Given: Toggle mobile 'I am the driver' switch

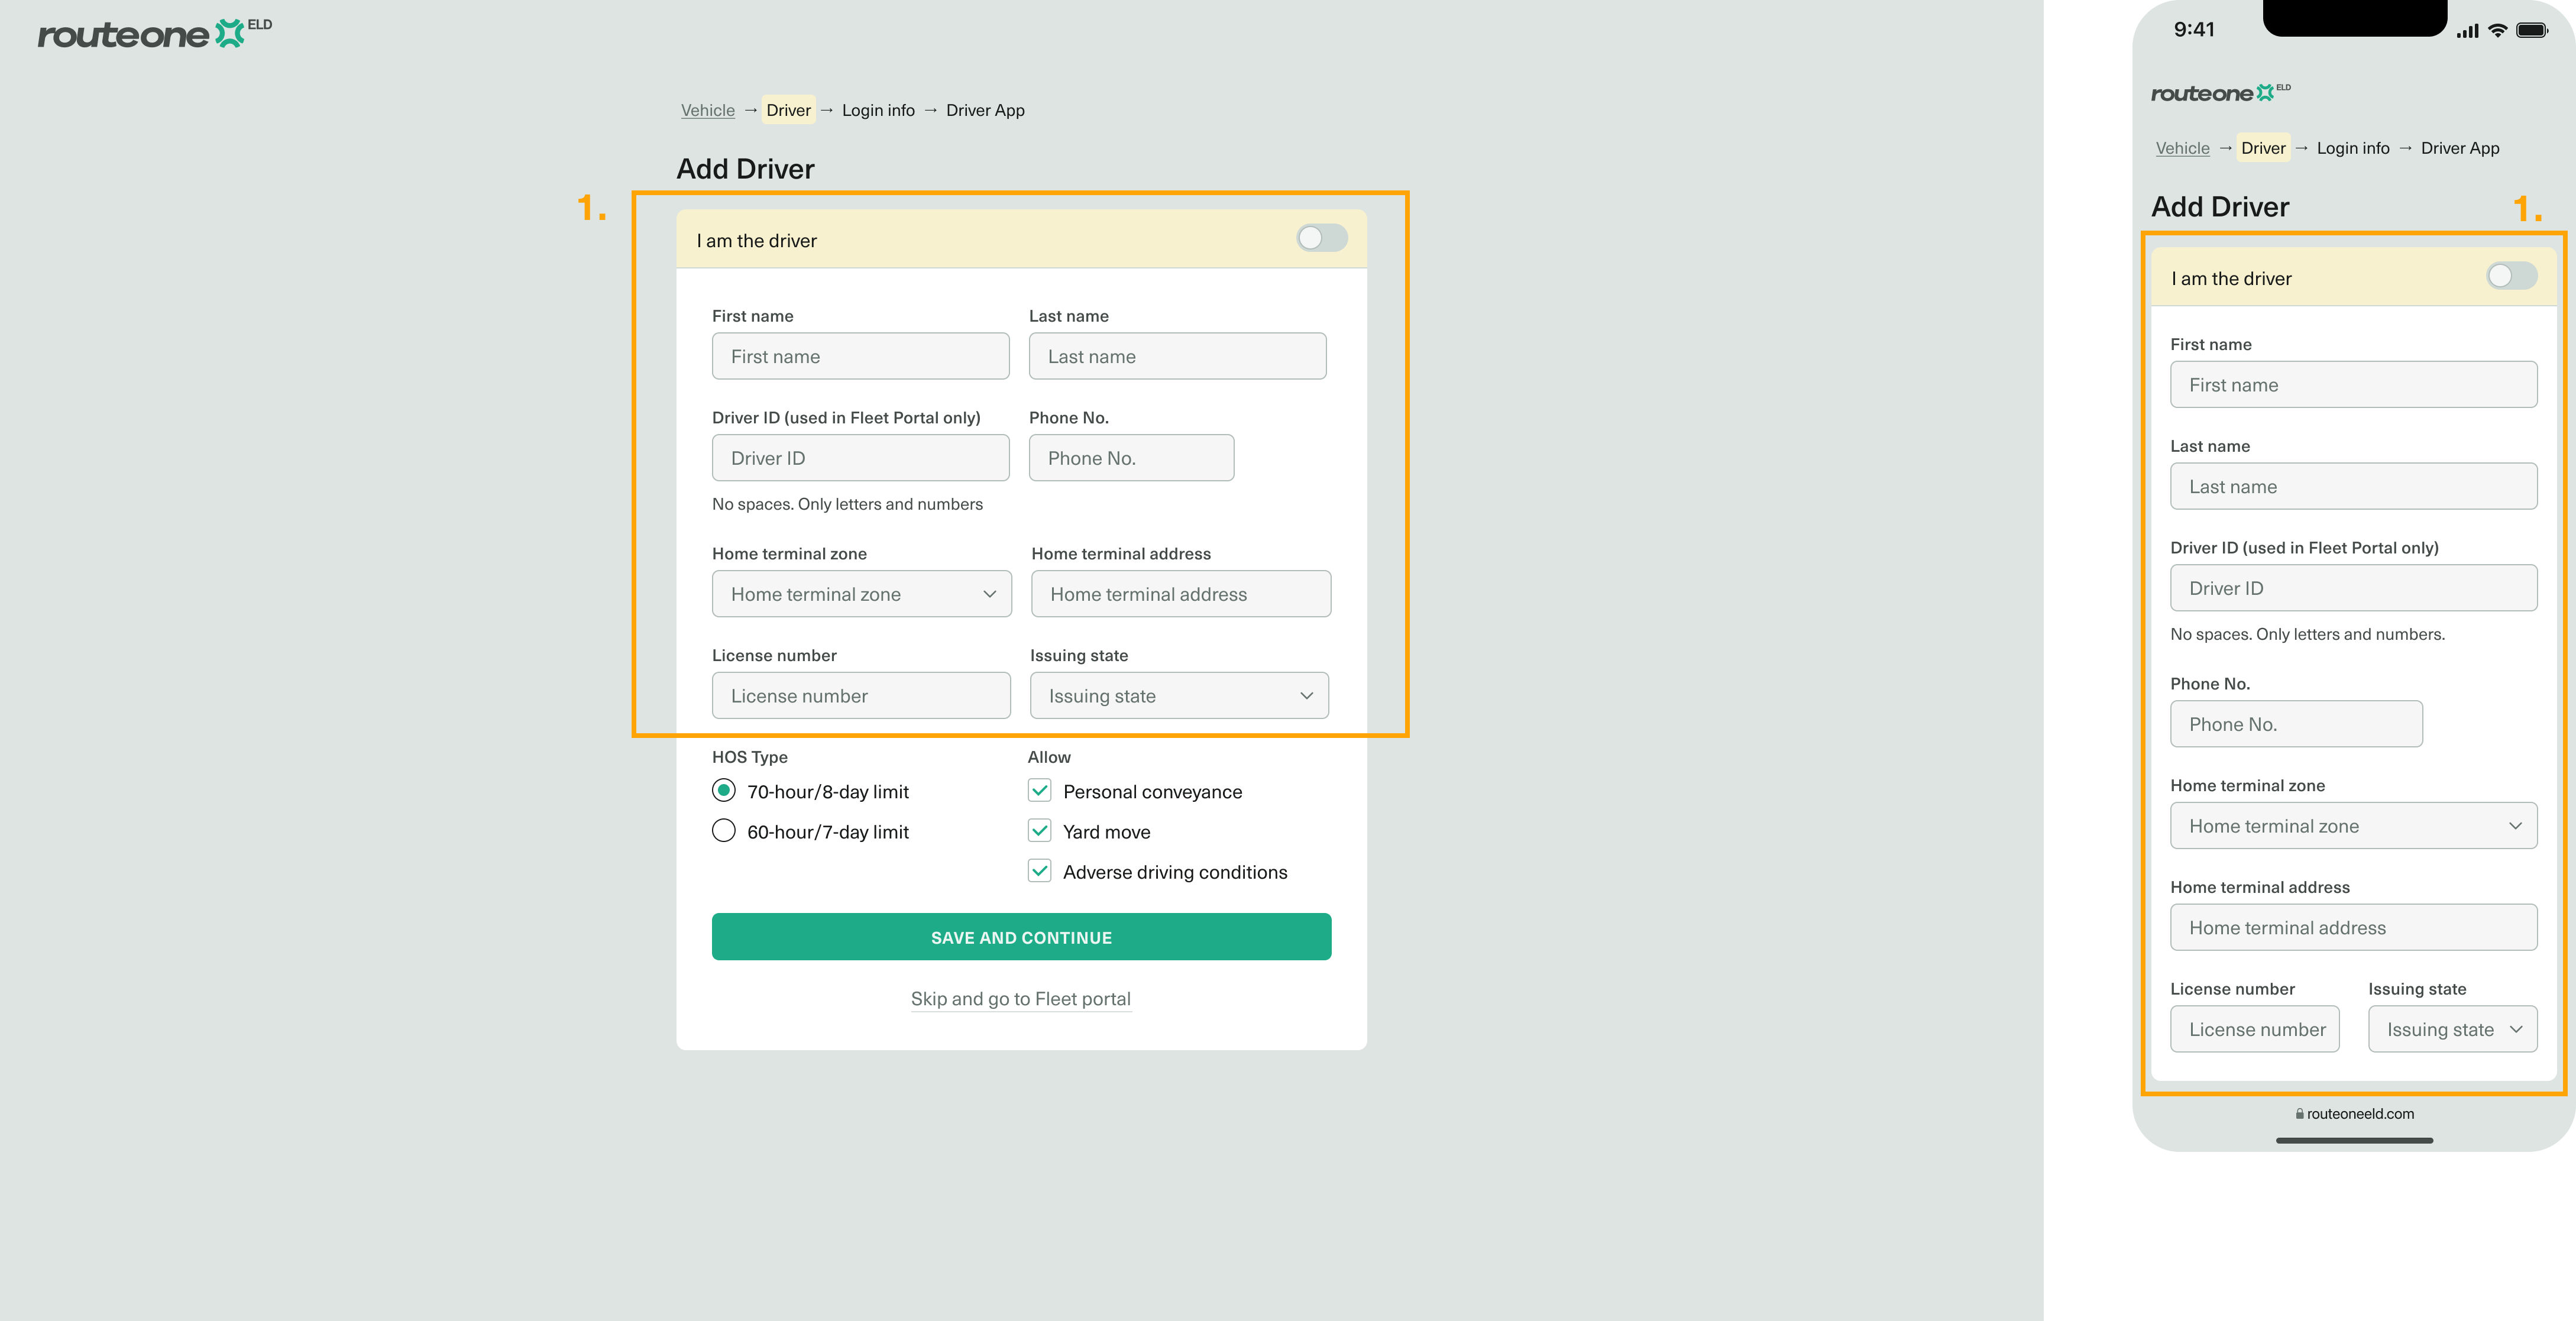Looking at the screenshot, I should click(x=2511, y=276).
